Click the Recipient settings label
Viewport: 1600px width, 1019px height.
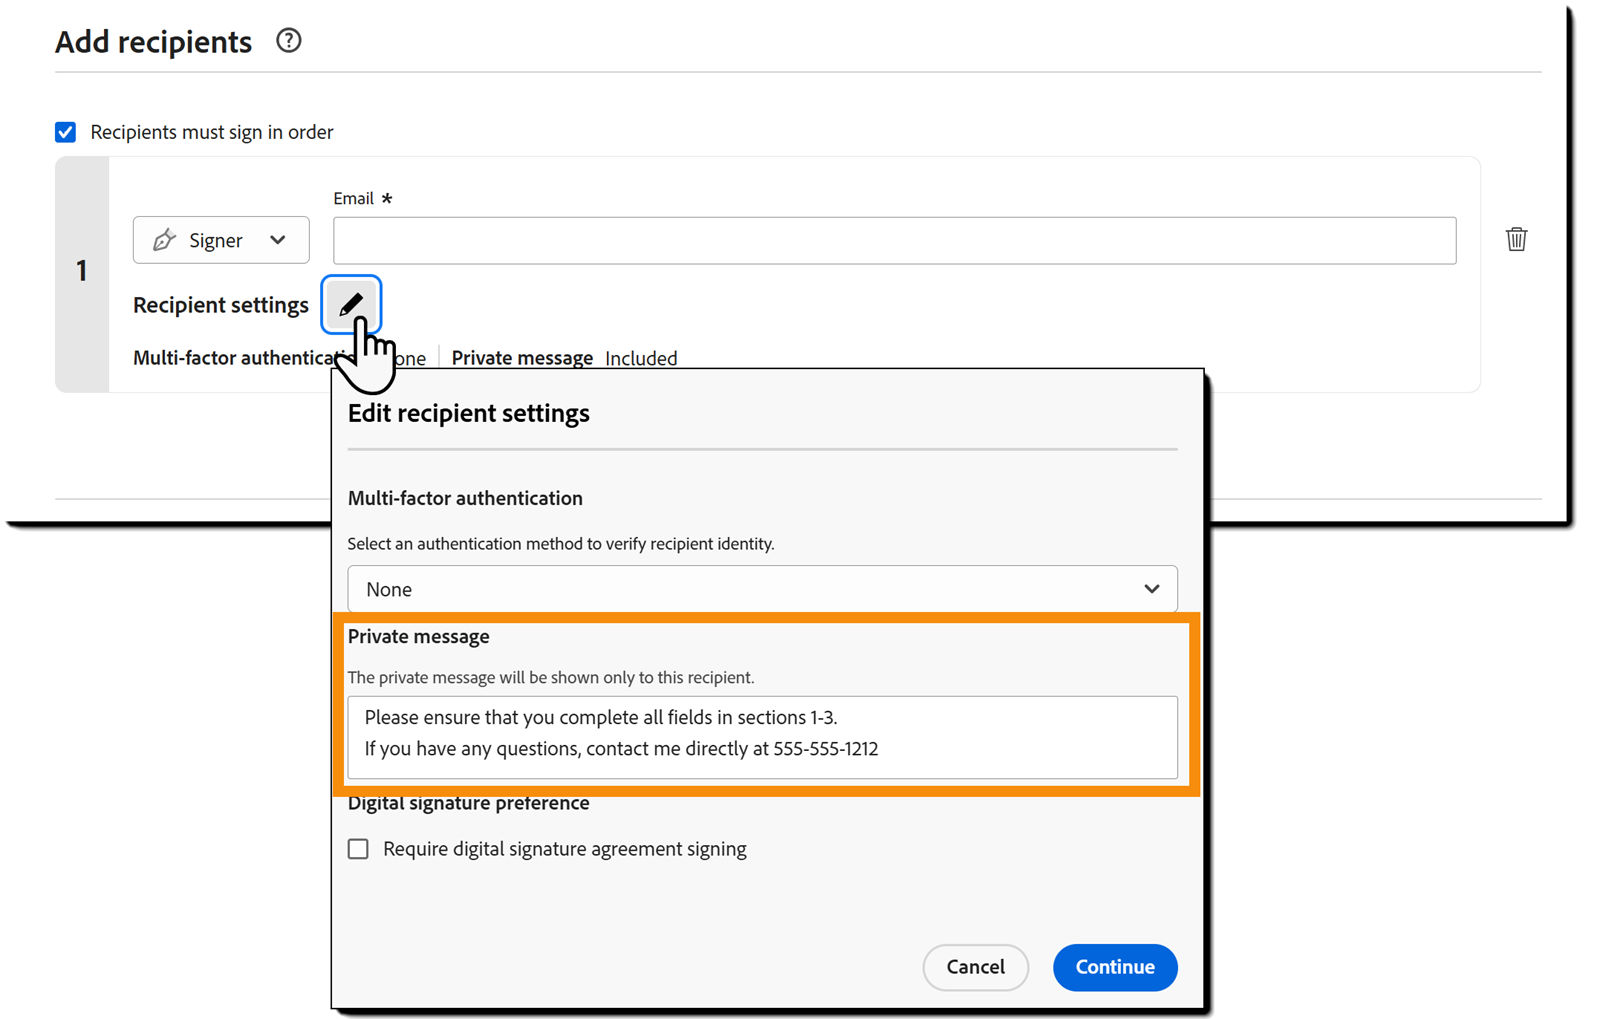(220, 304)
